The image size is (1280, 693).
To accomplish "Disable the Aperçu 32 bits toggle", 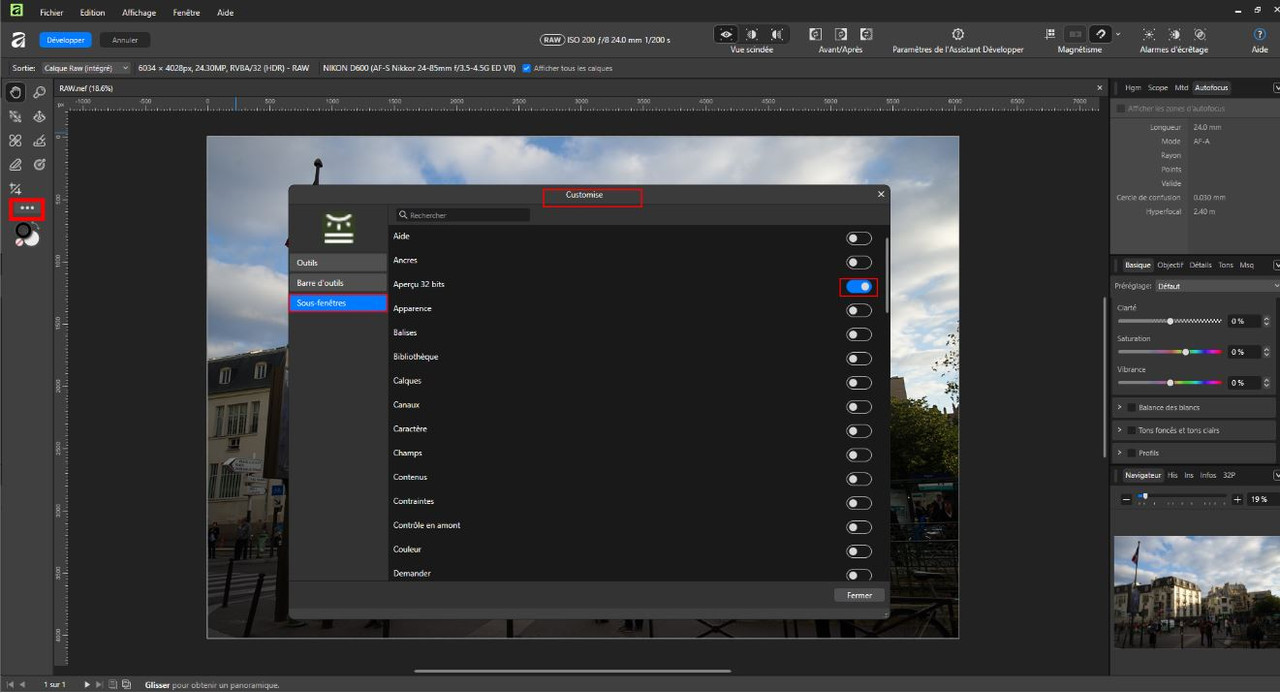I will (x=859, y=286).
